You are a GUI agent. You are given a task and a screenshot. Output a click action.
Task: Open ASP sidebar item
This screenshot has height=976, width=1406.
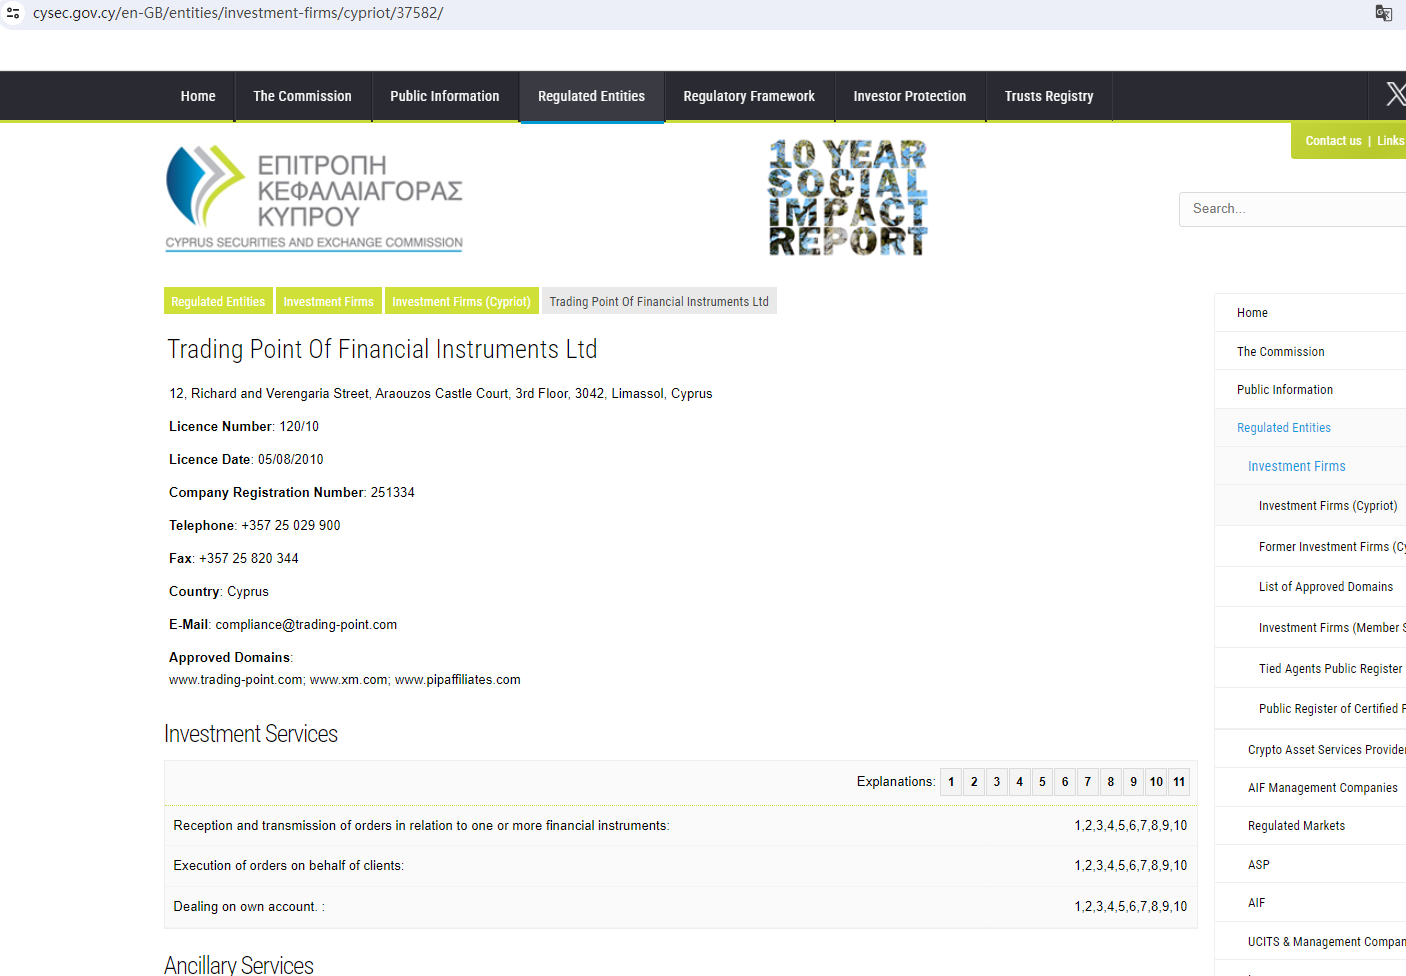point(1310,865)
